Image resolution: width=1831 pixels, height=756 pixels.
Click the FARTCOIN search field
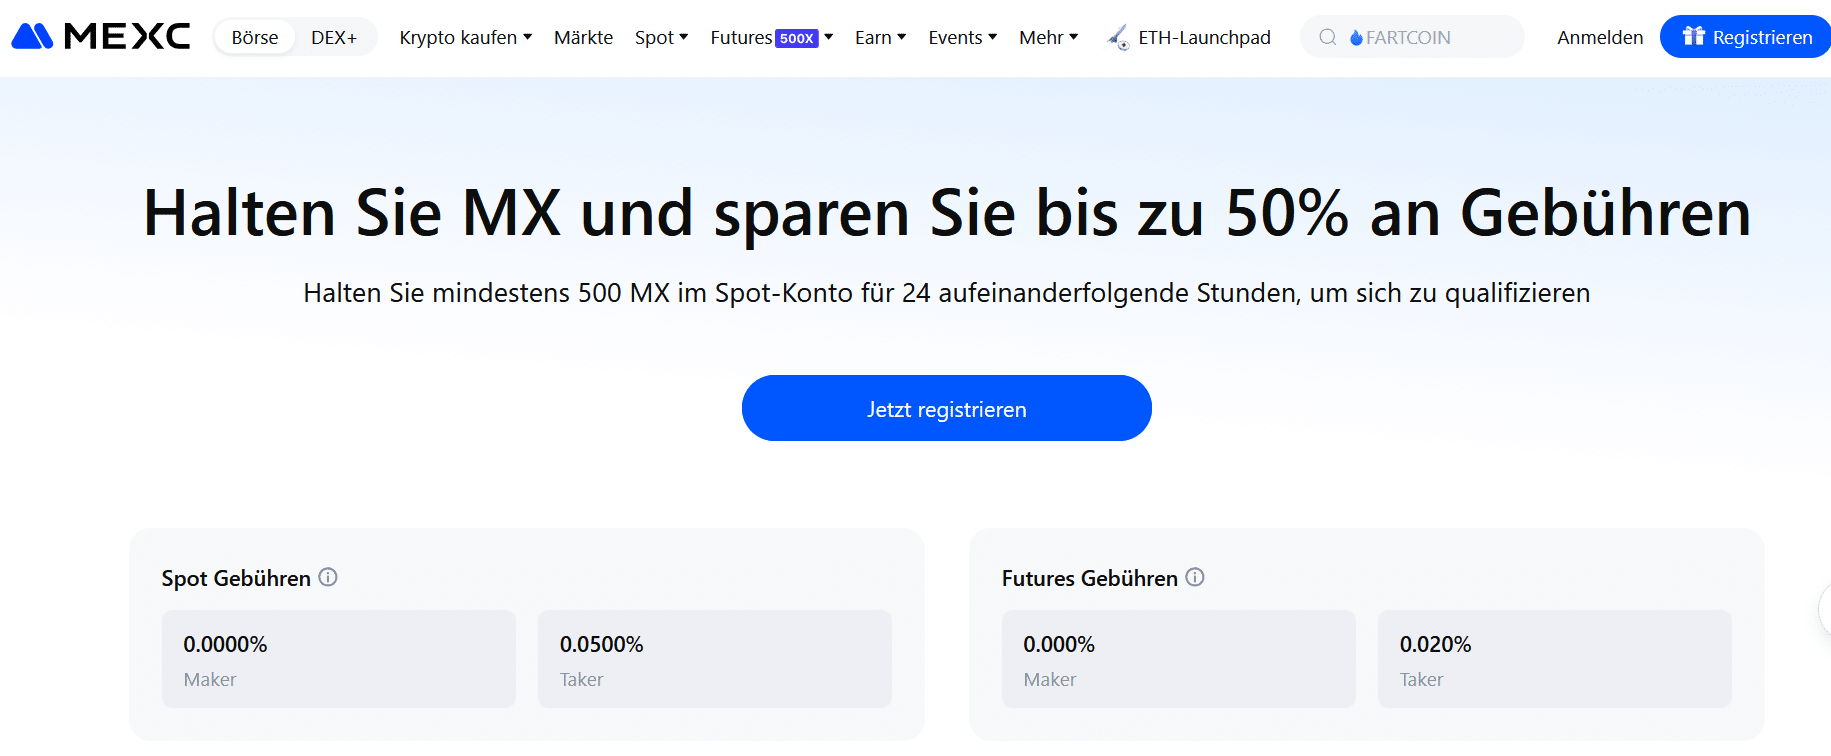pyautogui.click(x=1412, y=37)
